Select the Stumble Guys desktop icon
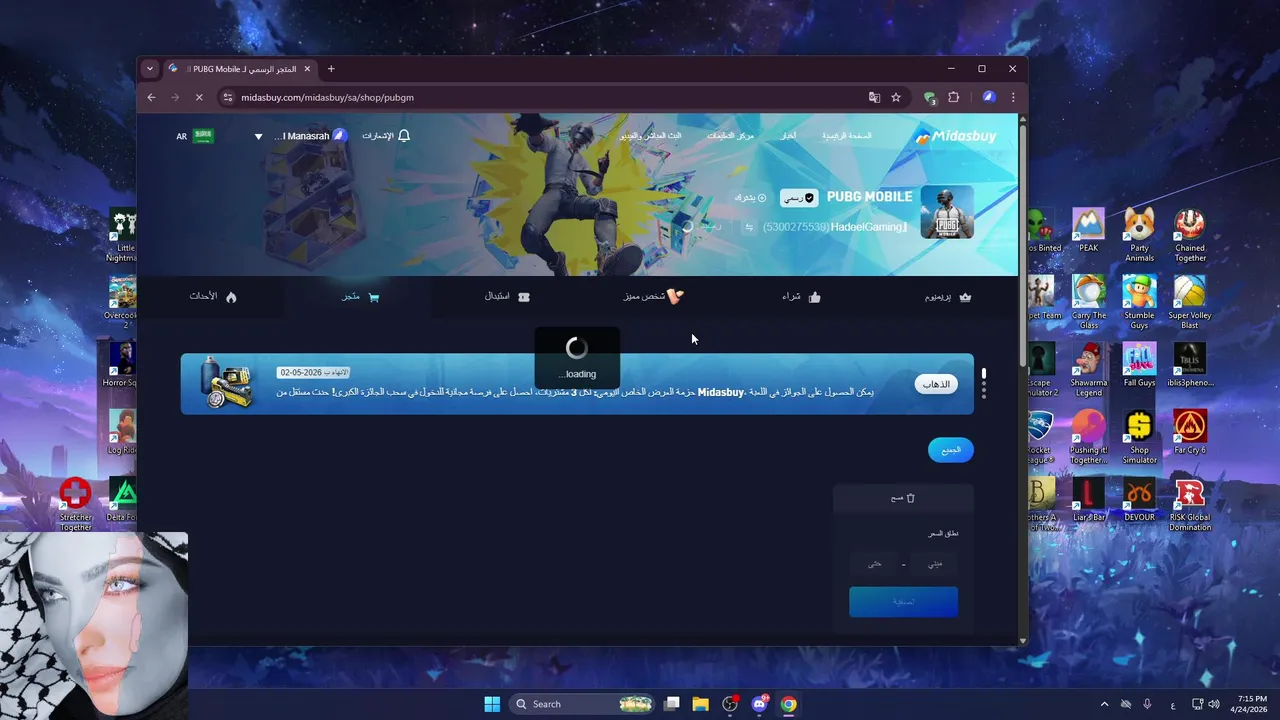Viewport: 1280px width, 720px height. click(x=1139, y=302)
